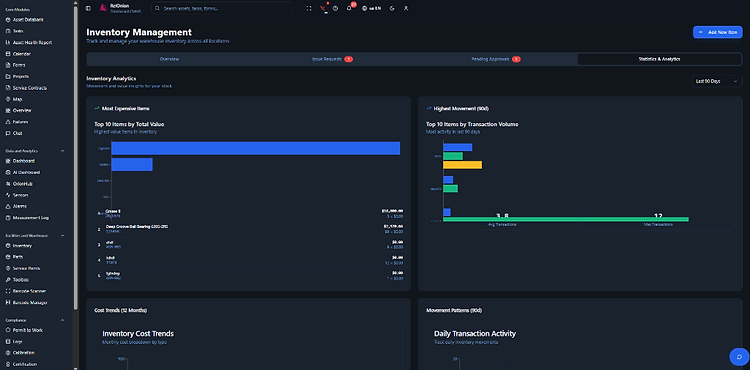The image size is (750, 370).
Task: Click the Add New Item button
Action: tap(717, 32)
